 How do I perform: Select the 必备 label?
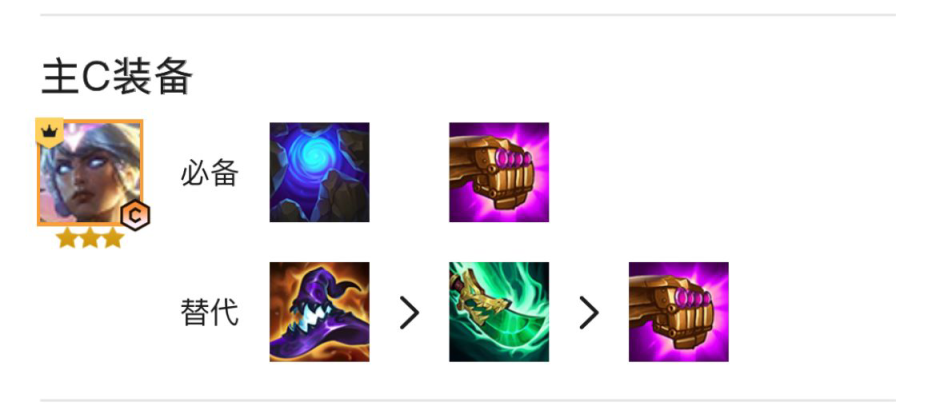(x=210, y=174)
